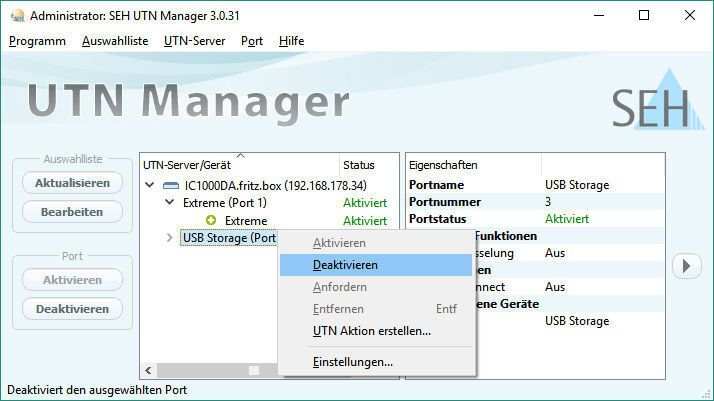Click the green plus icon beside Extreme
The width and height of the screenshot is (714, 401).
[211, 220]
